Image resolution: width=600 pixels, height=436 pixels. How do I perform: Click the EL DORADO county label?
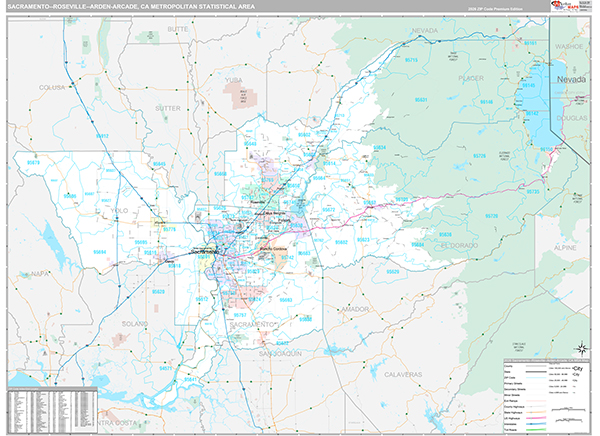(459, 245)
